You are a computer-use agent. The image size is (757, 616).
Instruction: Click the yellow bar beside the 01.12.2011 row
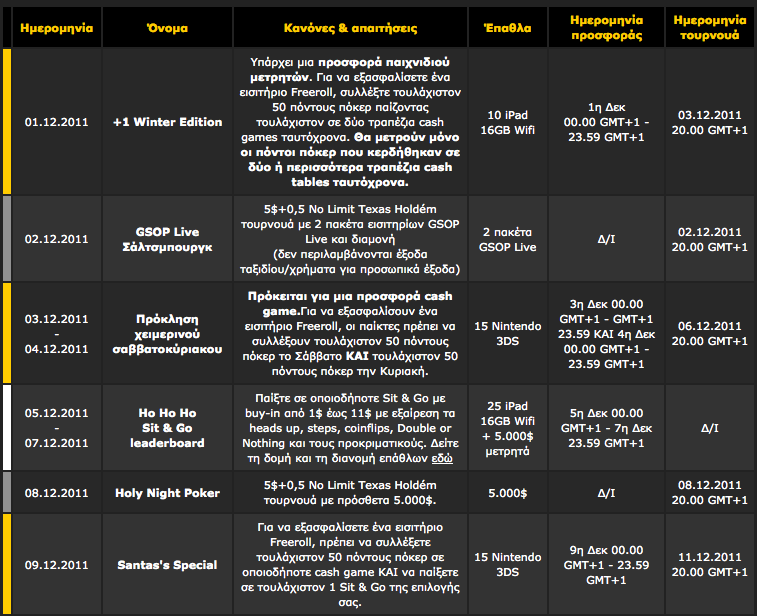(x=6, y=121)
